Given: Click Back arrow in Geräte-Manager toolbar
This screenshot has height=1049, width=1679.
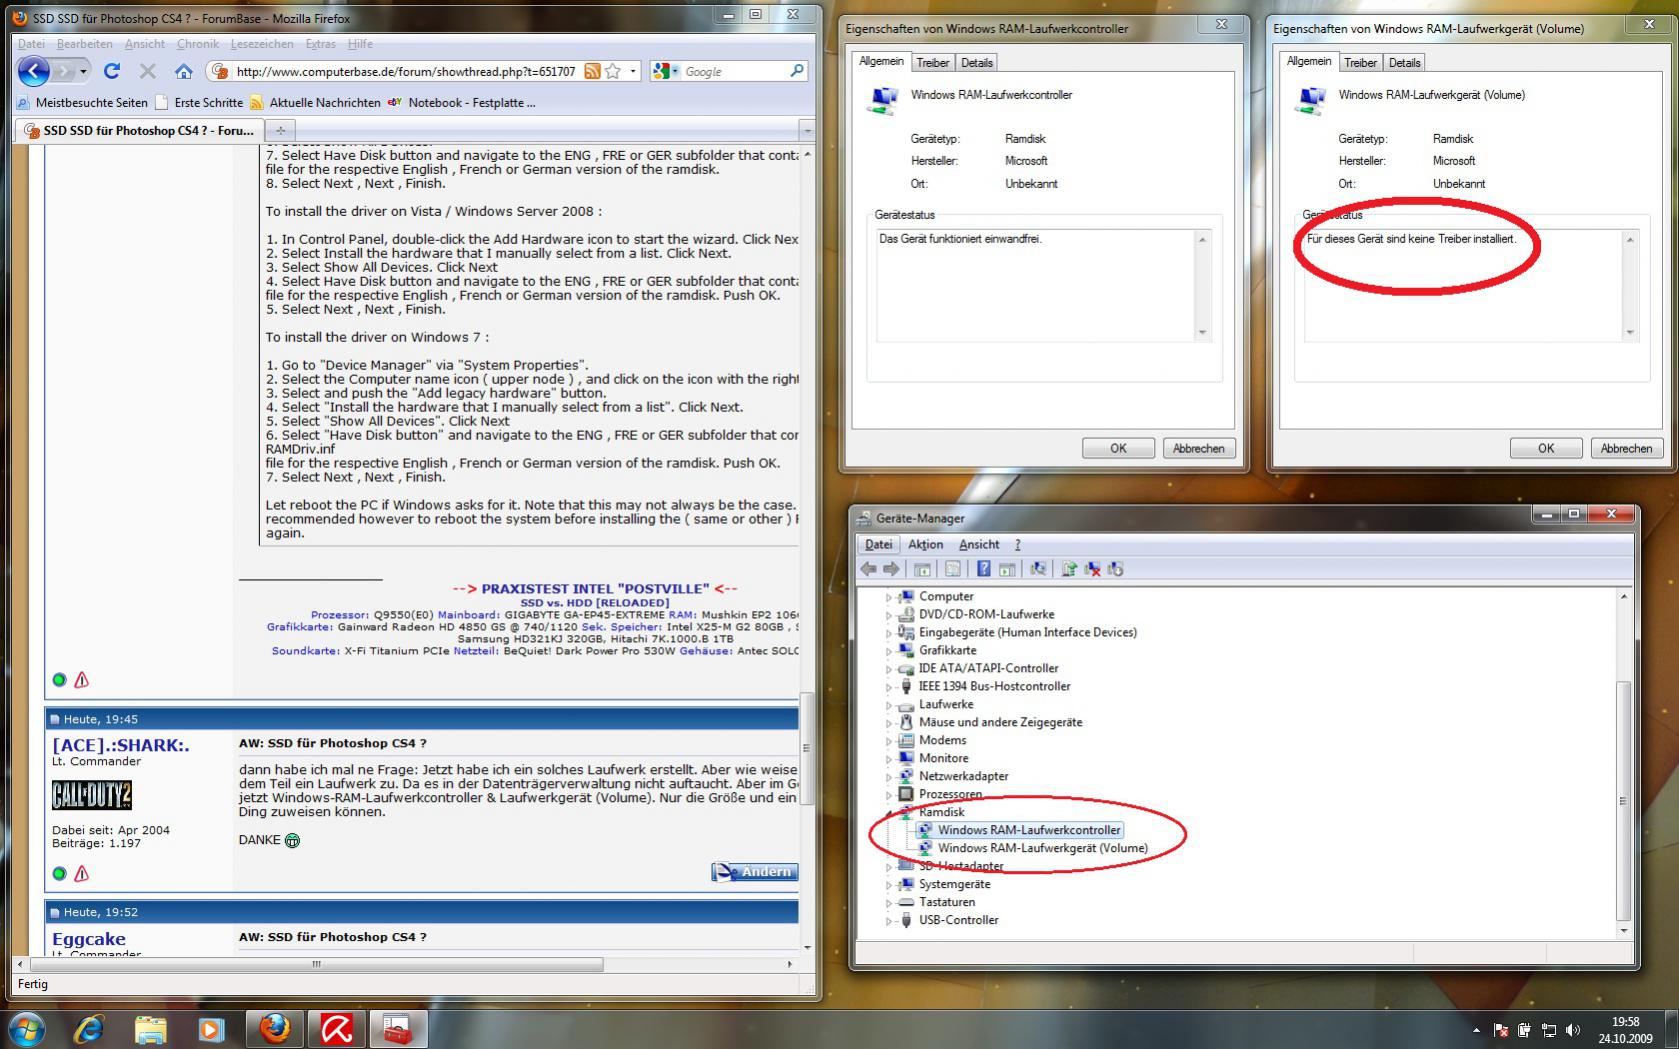Looking at the screenshot, I should (x=868, y=569).
